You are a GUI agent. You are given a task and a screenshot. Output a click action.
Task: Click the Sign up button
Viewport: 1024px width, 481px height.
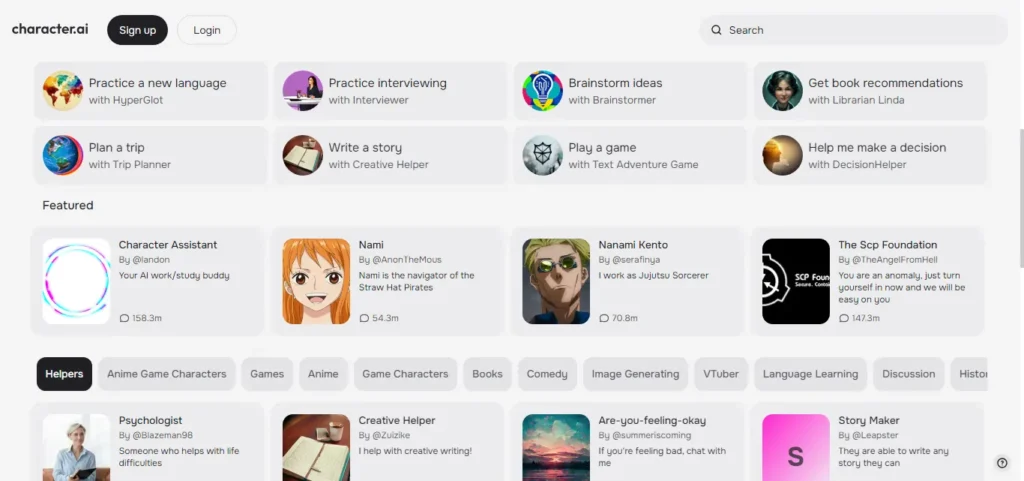(x=137, y=30)
